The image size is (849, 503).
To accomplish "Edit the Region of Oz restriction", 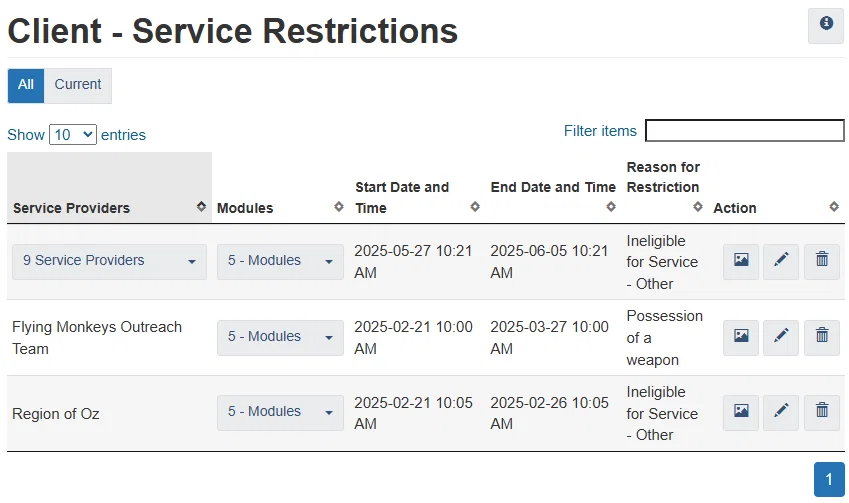I will 781,412.
